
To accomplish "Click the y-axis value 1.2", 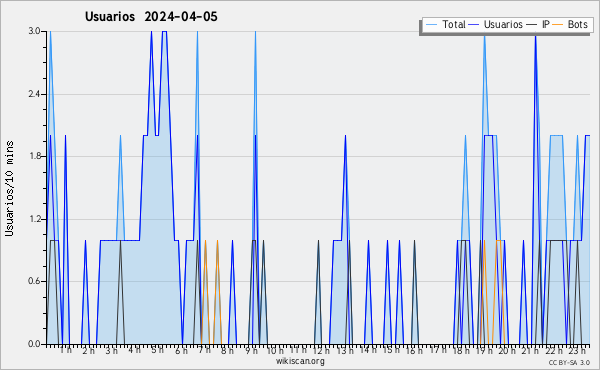I will [34, 219].
